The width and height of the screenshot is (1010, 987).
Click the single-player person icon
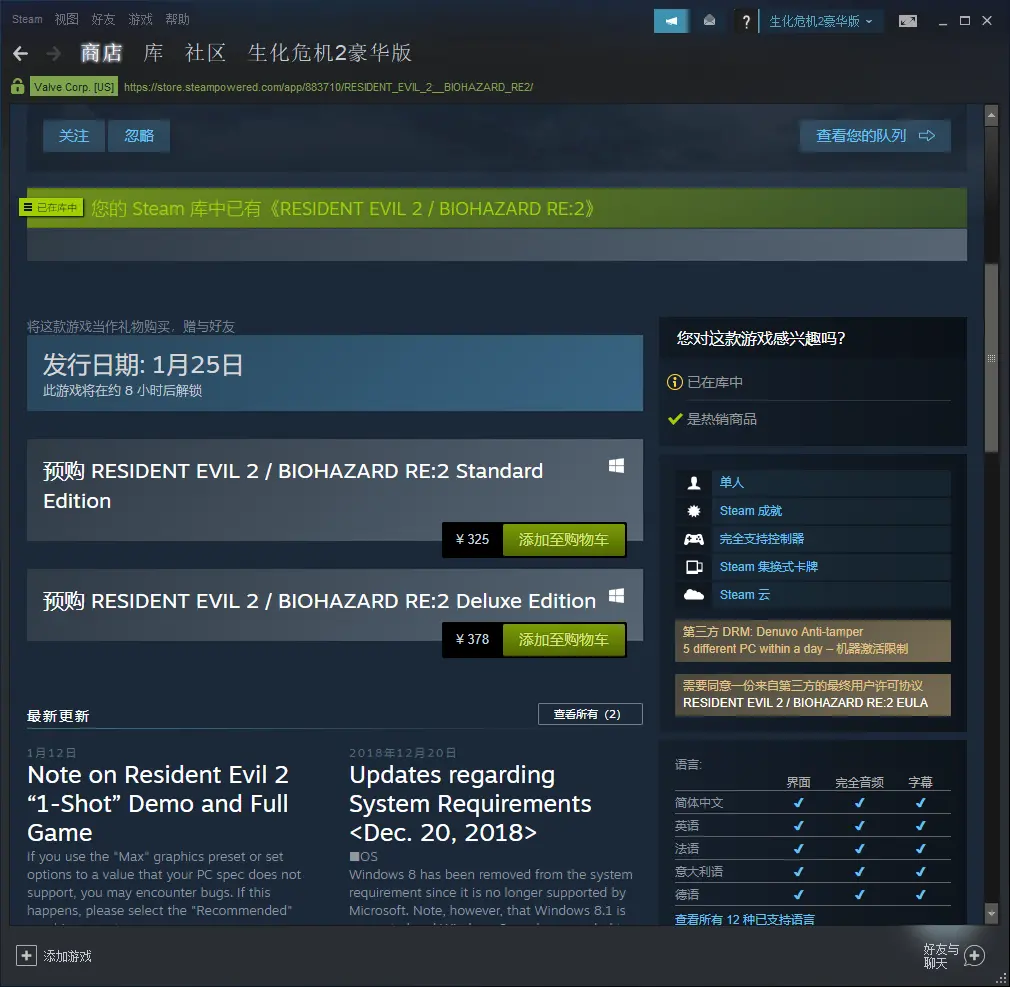[x=694, y=483]
